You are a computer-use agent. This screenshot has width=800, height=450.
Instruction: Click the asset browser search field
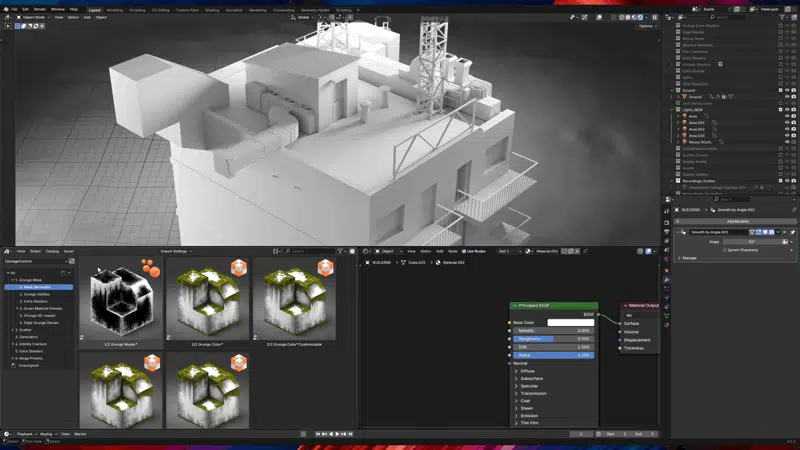pyautogui.click(x=309, y=252)
